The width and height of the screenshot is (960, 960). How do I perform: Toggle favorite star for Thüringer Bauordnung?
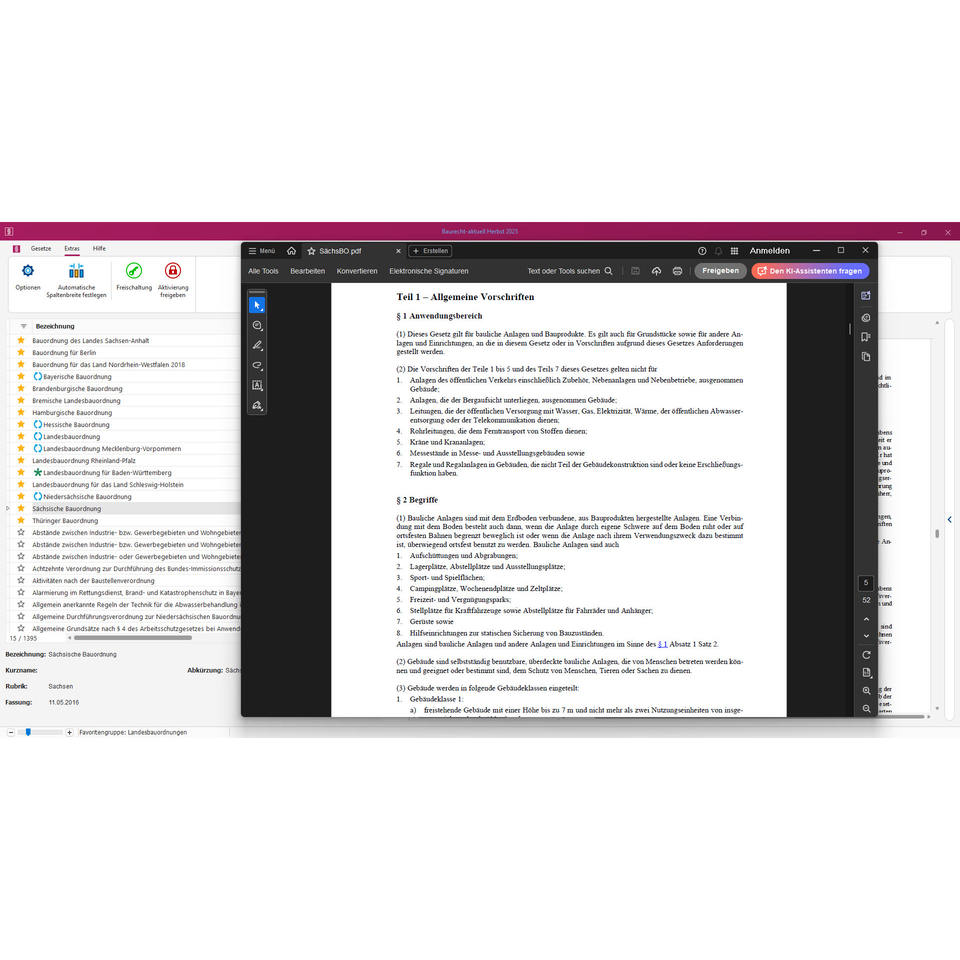[21, 520]
